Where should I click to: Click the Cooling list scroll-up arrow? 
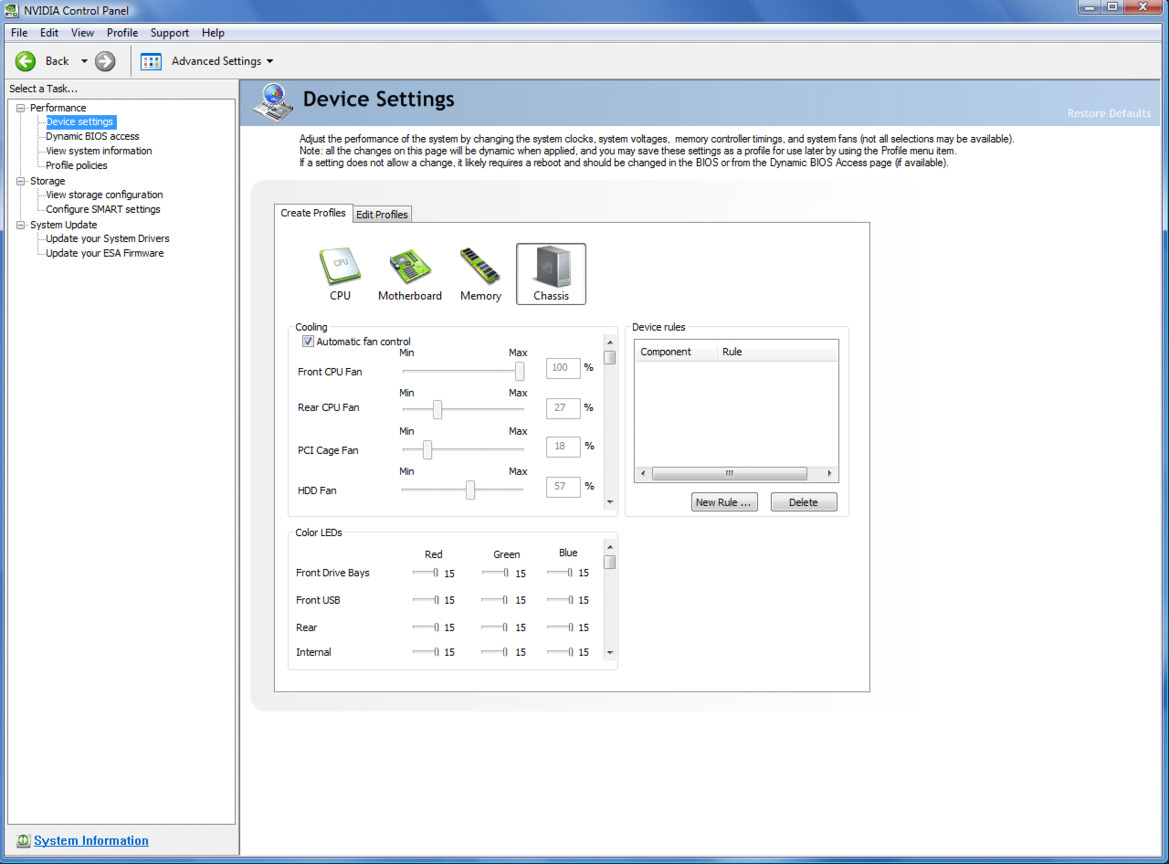pyautogui.click(x=610, y=342)
